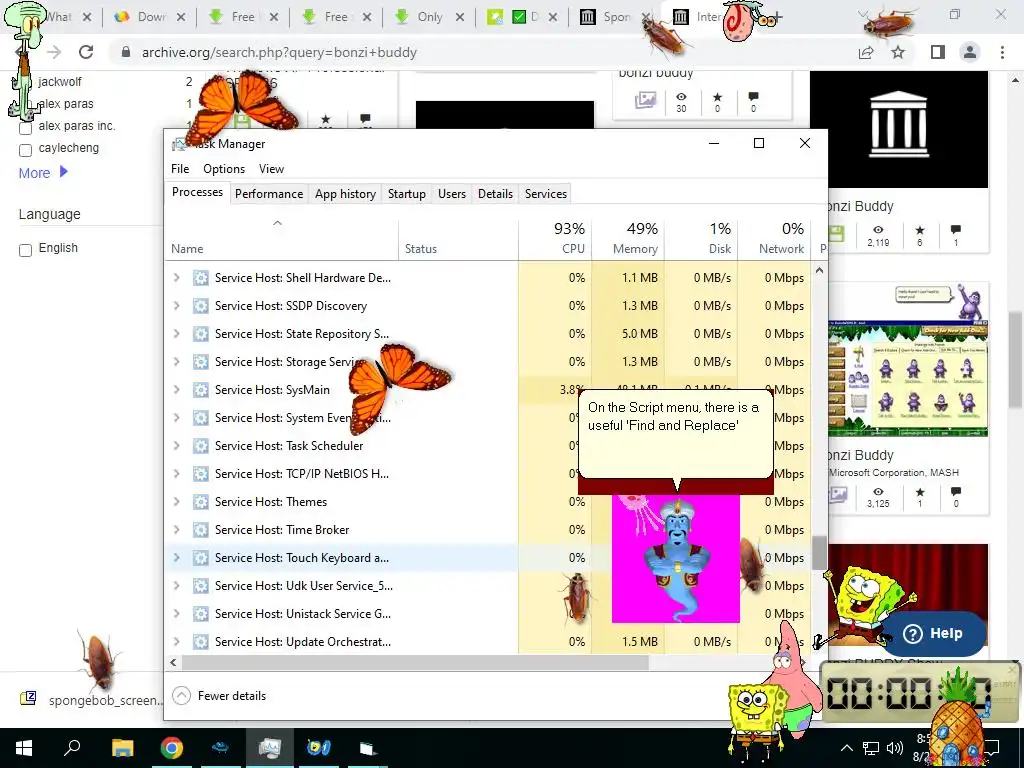Click Task Manager horizontal scrollbar thumb
This screenshot has width=1024, height=768.
pos(415,662)
